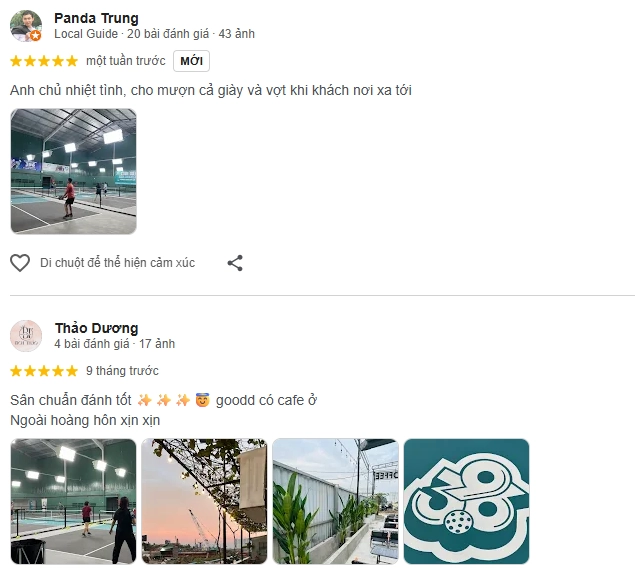Image resolution: width=635 pixels, height=577 pixels.
Task: Open the Panda Trung reviewer name link
Action: (x=96, y=18)
